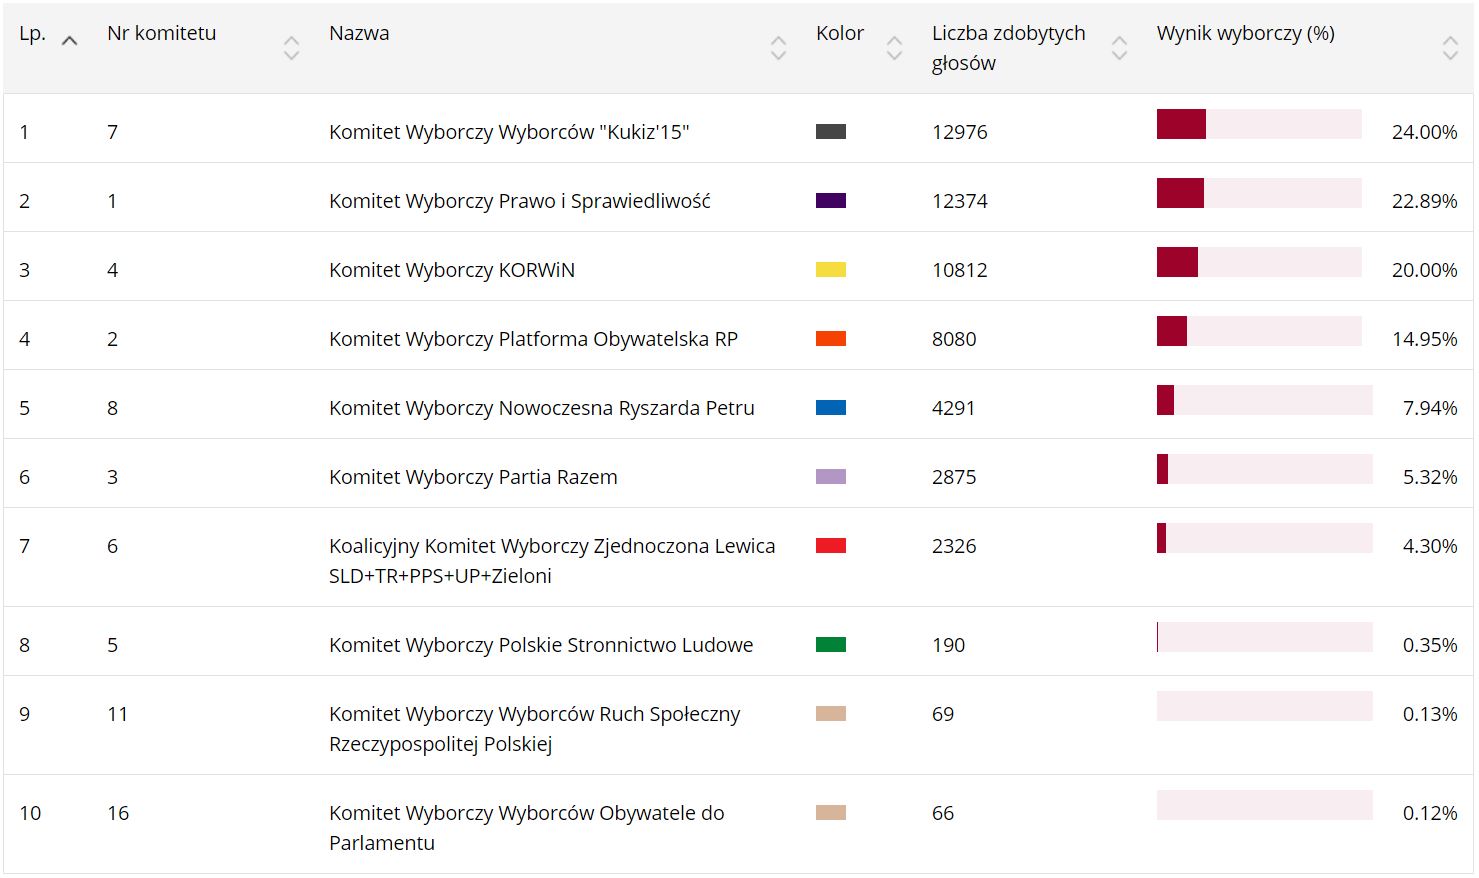Click the green Polskie Stronnictwo Ludowe swatch
The height and width of the screenshot is (878, 1479).
pyautogui.click(x=830, y=645)
